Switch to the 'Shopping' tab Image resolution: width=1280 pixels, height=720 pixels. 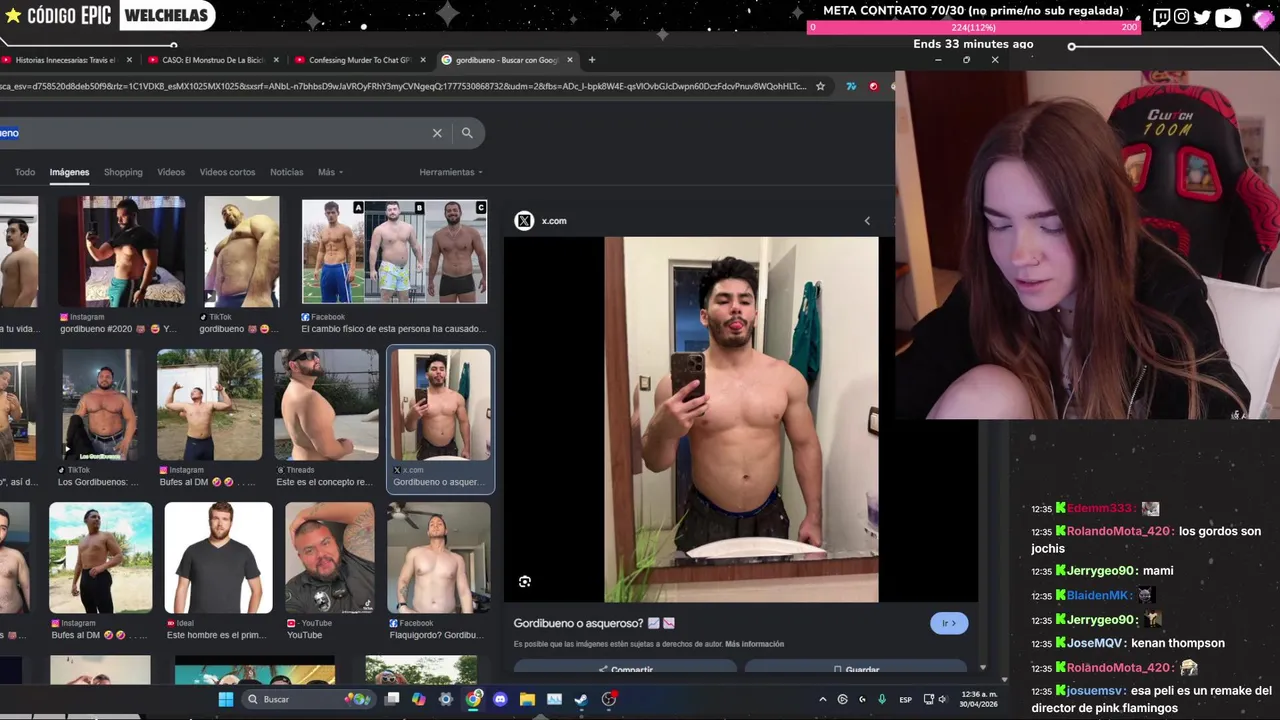tap(123, 172)
